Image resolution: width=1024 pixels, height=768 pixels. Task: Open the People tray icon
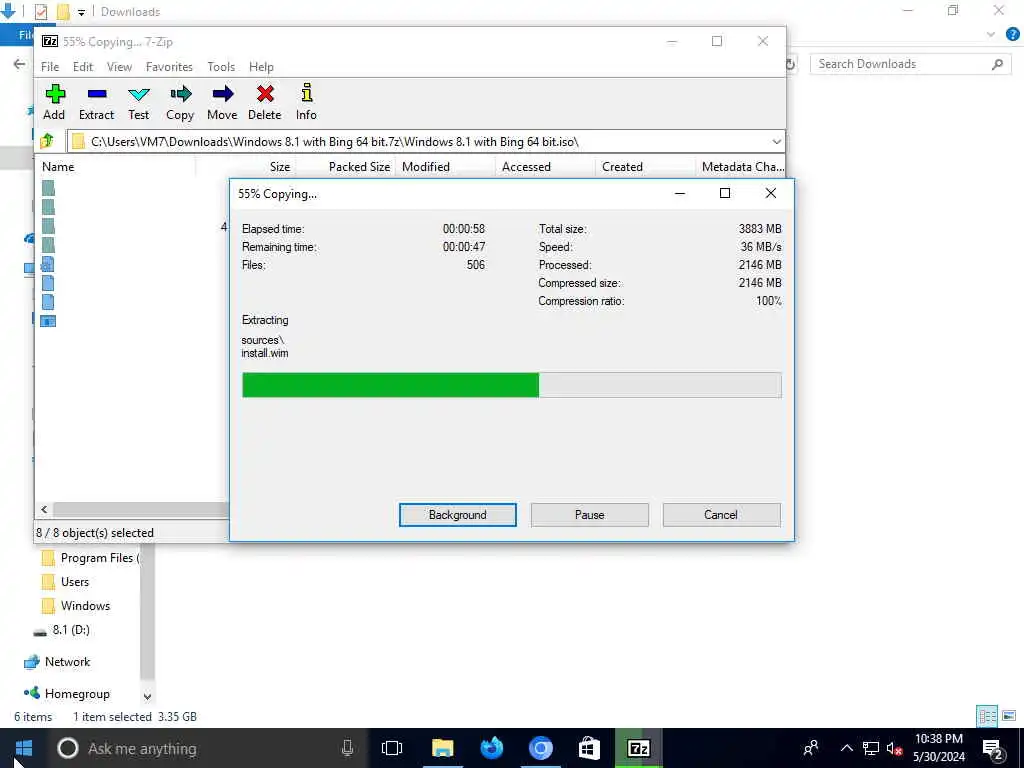tap(811, 748)
